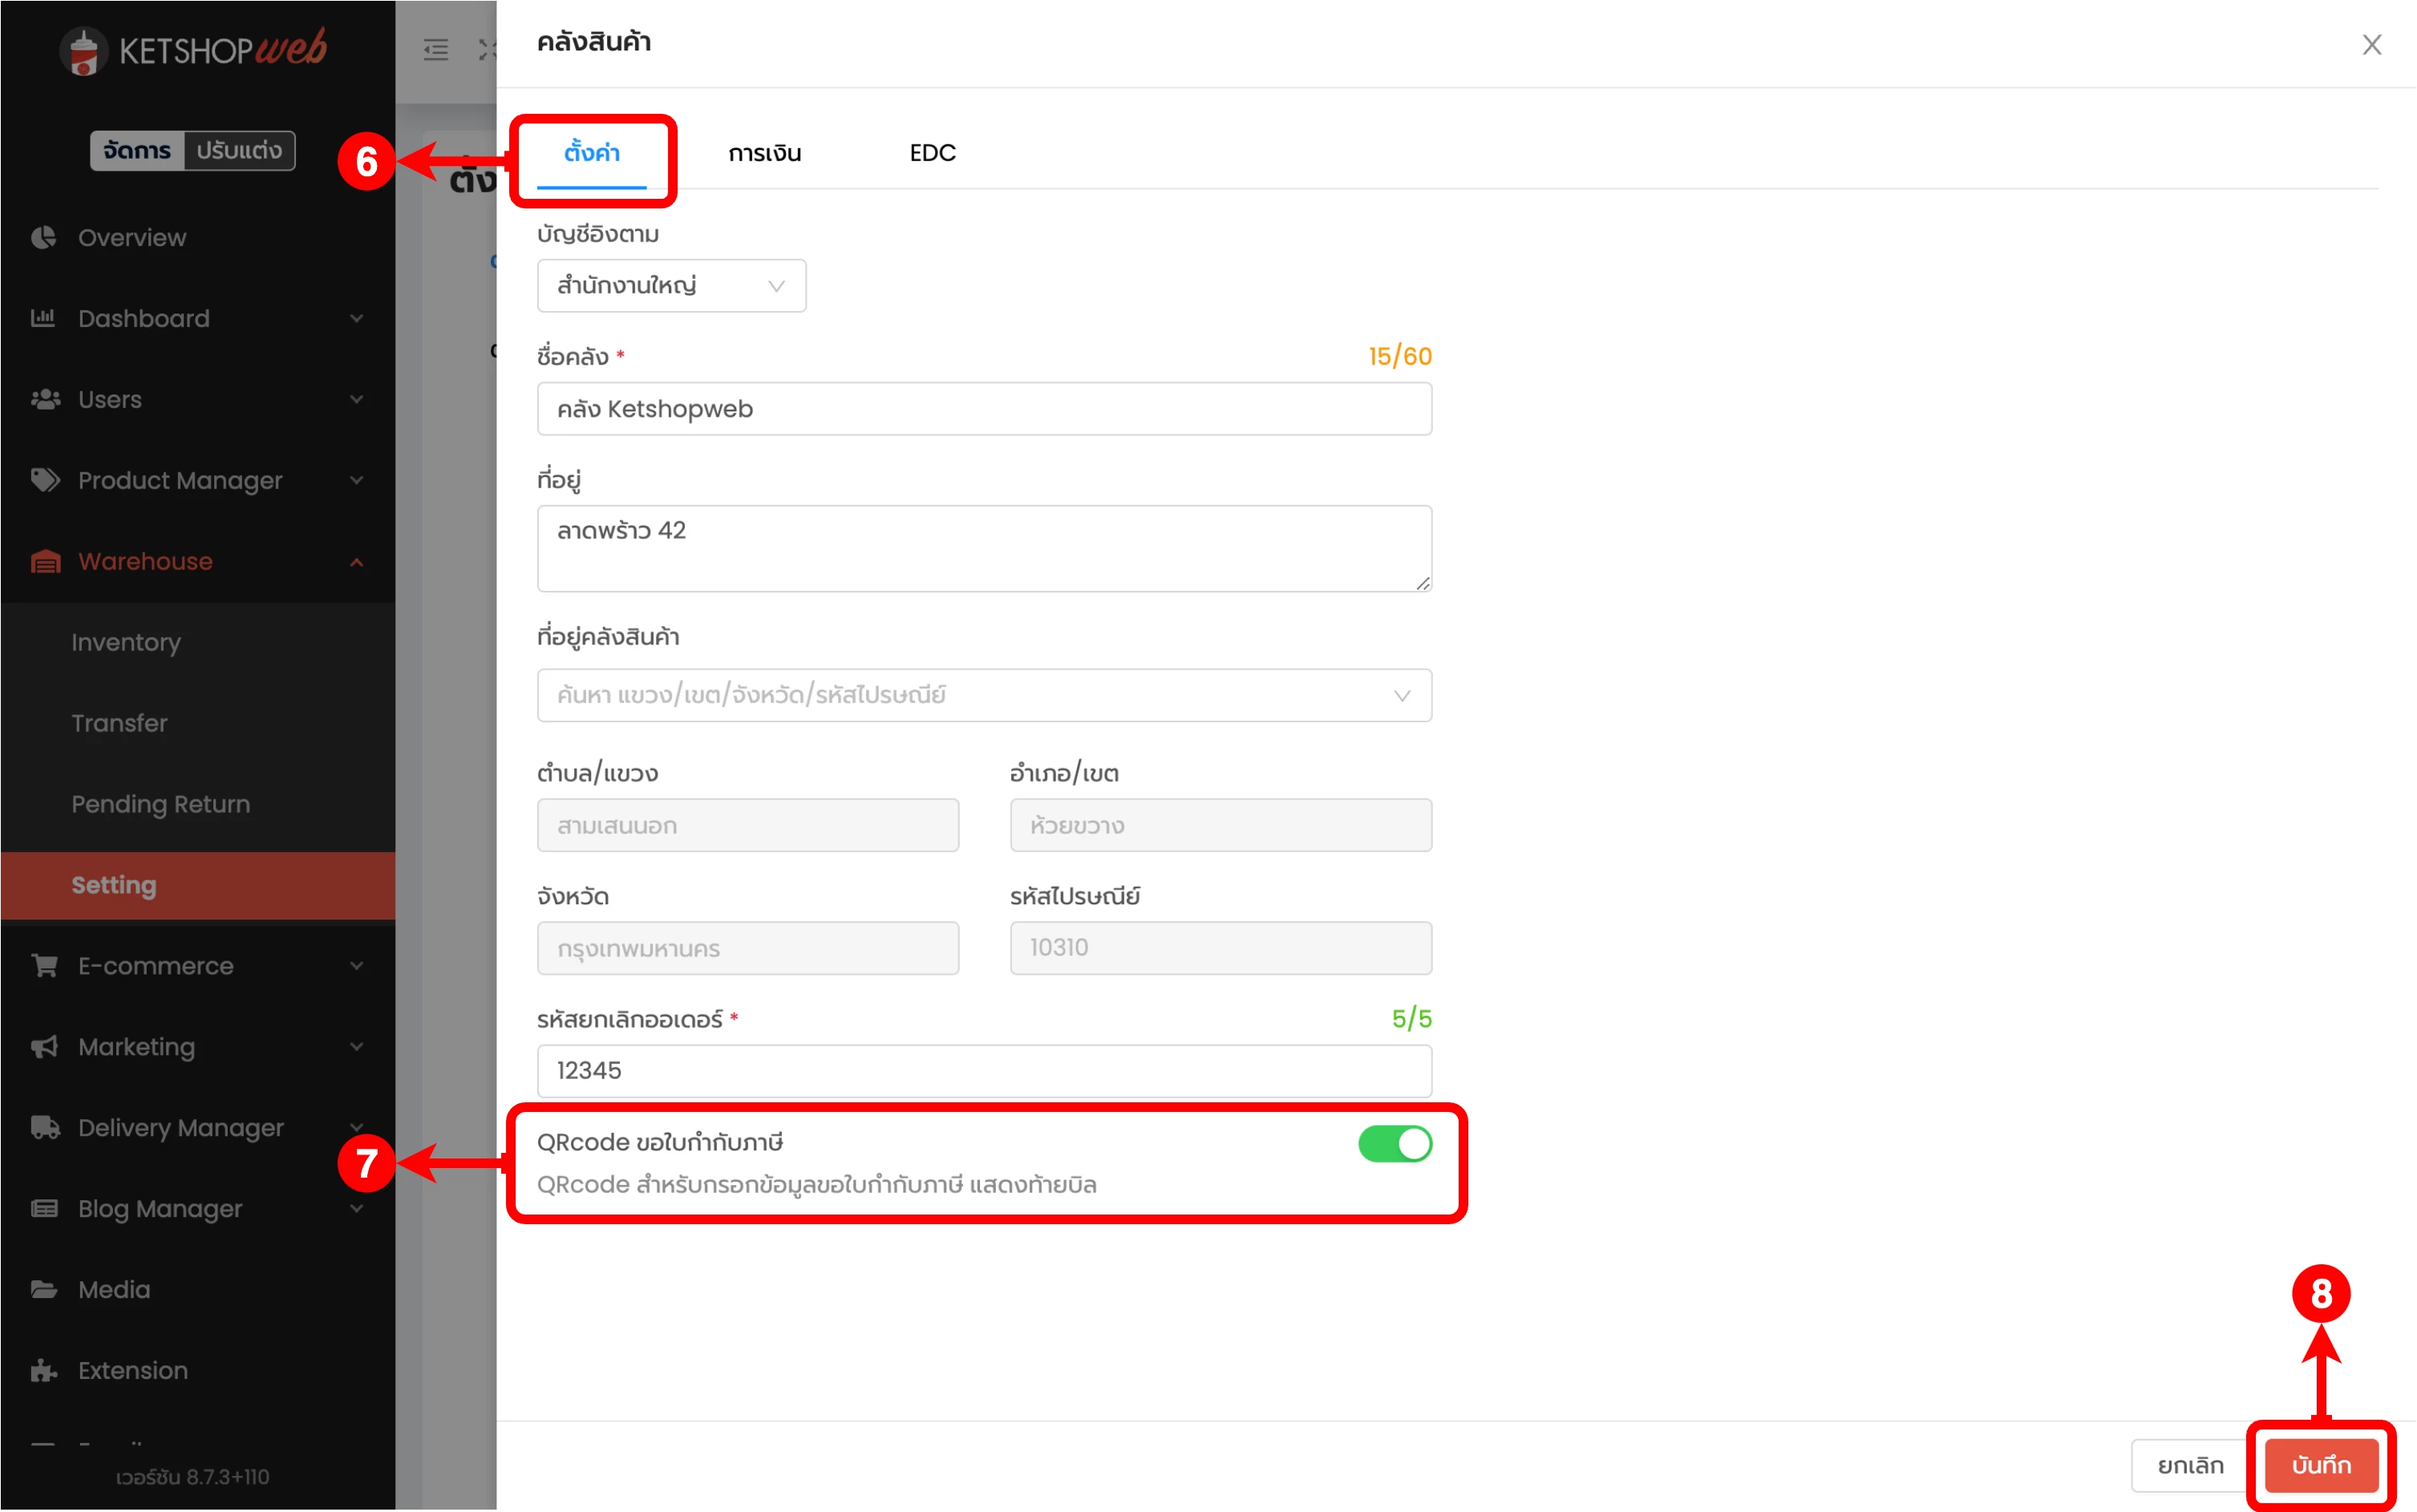The height and width of the screenshot is (1512, 2417).
Task: Click the Overview pie chart icon
Action: pyautogui.click(x=43, y=237)
